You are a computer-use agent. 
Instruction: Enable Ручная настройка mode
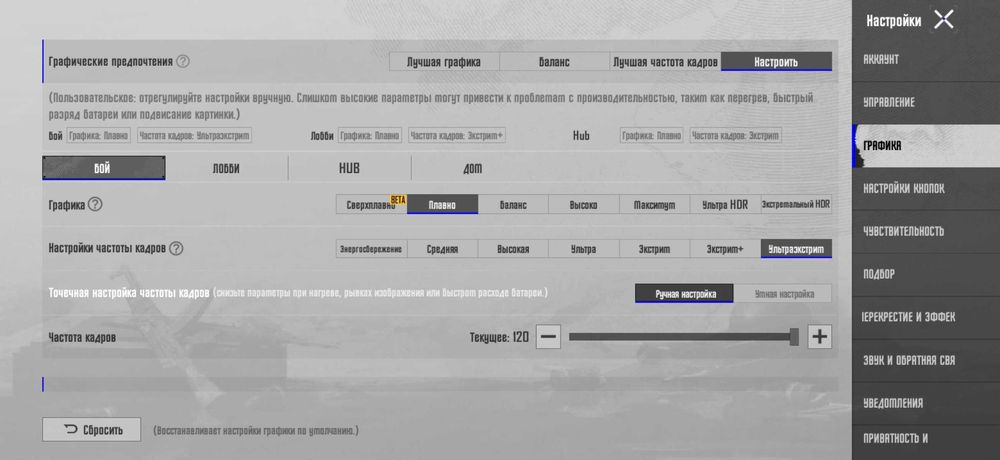click(x=684, y=293)
